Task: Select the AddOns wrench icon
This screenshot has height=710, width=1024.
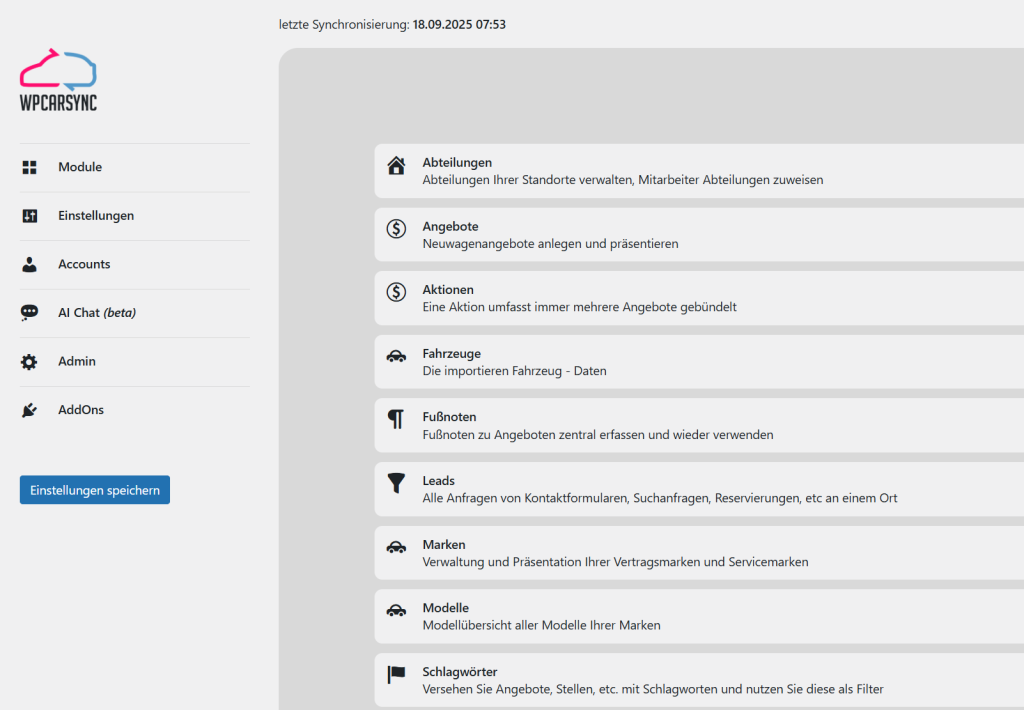Action: (x=29, y=409)
